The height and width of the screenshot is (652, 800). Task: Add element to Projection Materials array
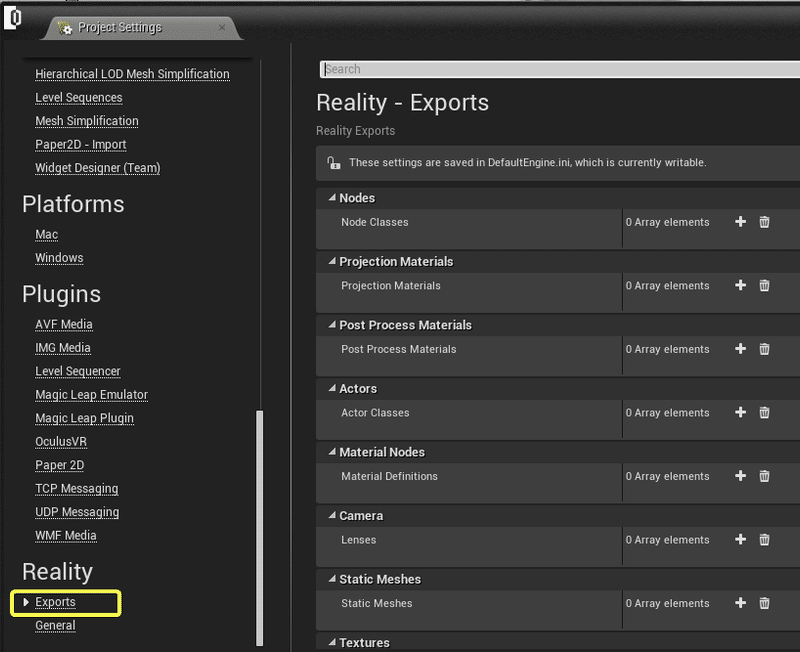[x=740, y=285]
